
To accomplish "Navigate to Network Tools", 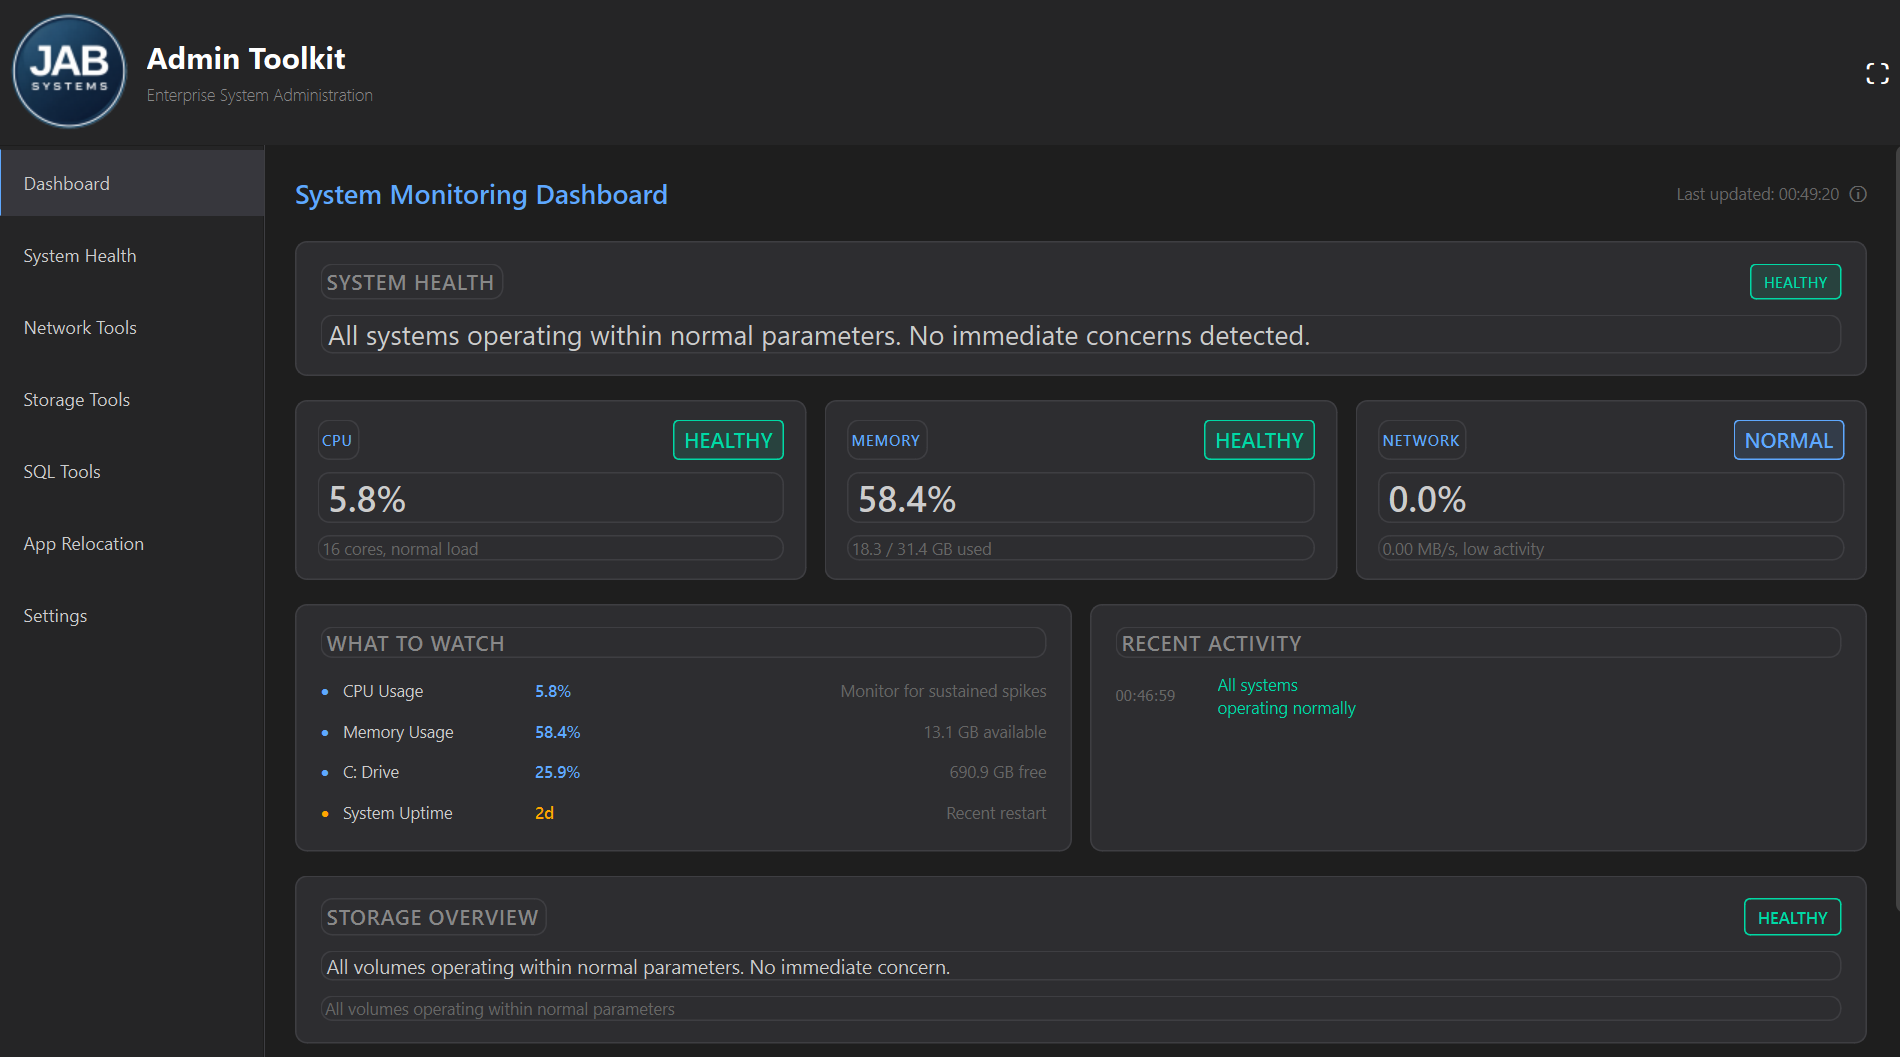I will tap(79, 327).
